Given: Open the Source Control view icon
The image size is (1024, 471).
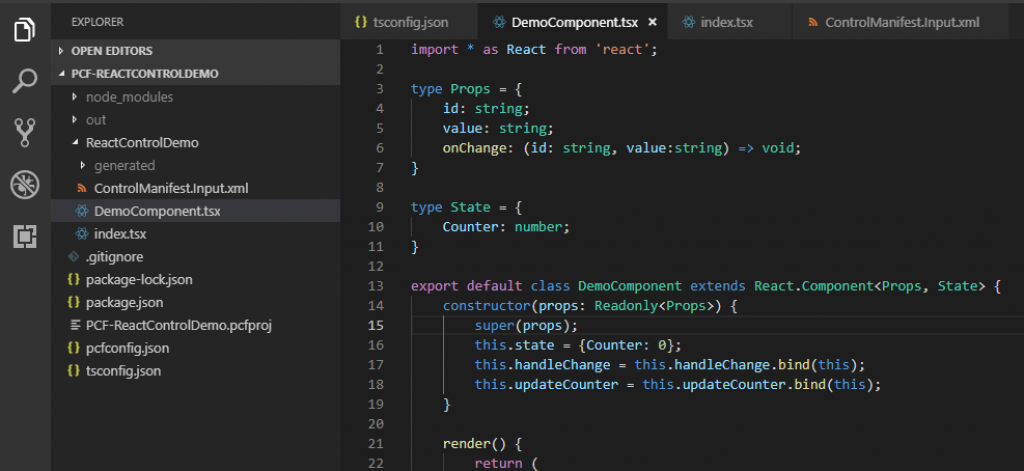Looking at the screenshot, I should 25,133.
